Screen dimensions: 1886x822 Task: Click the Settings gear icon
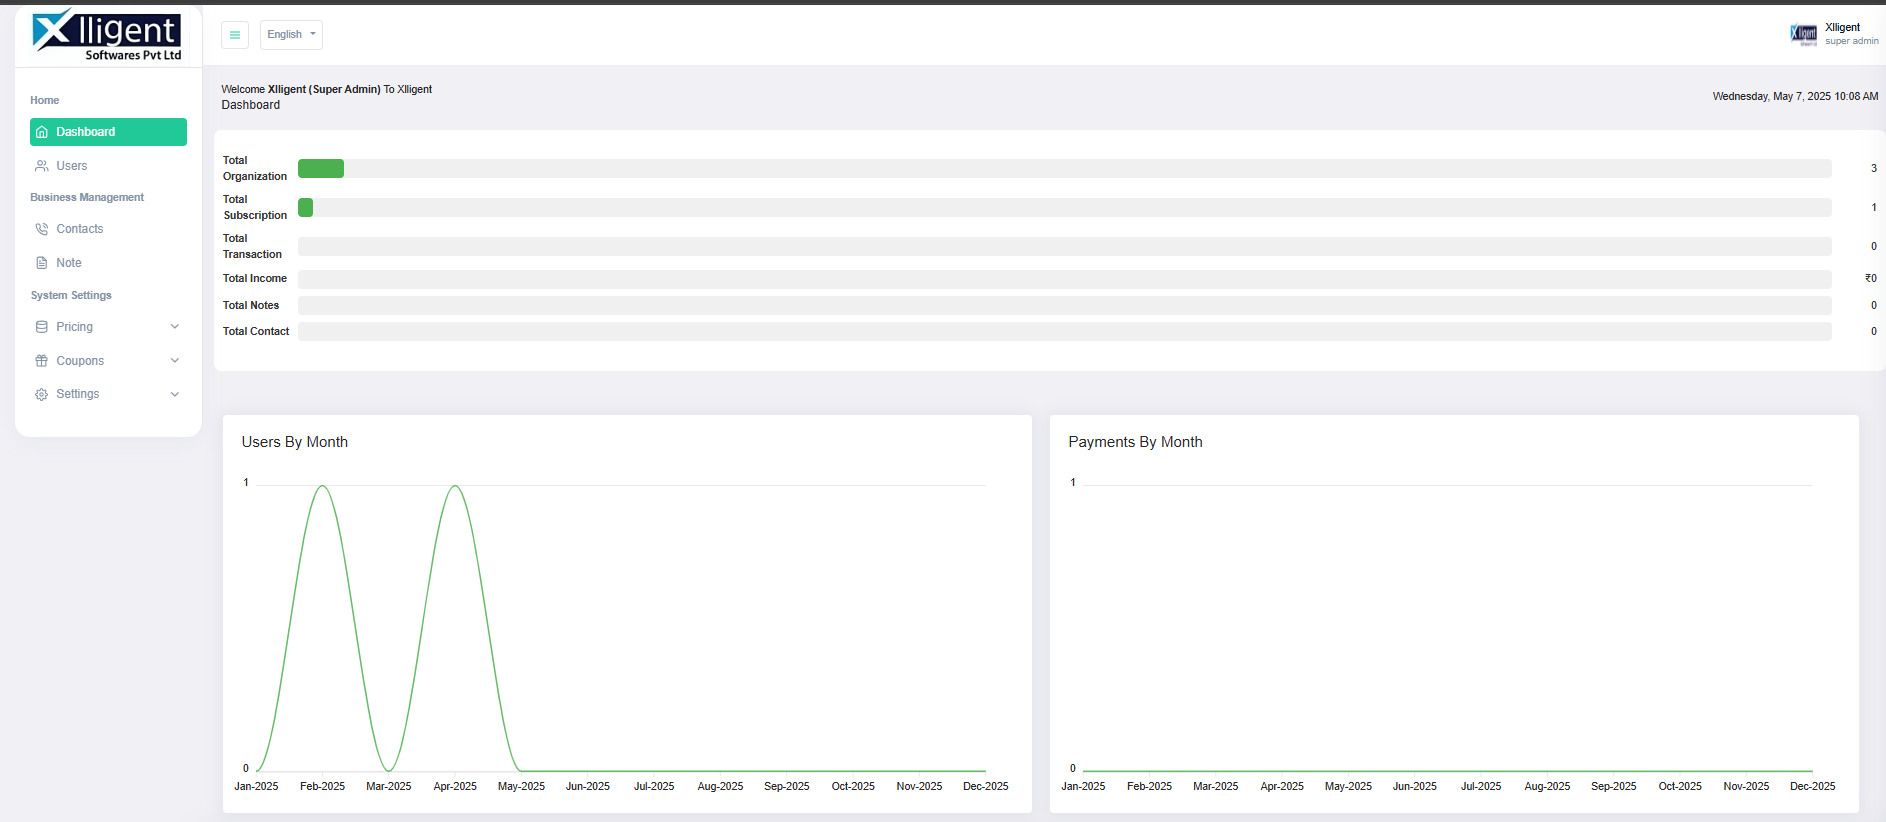[x=42, y=394]
